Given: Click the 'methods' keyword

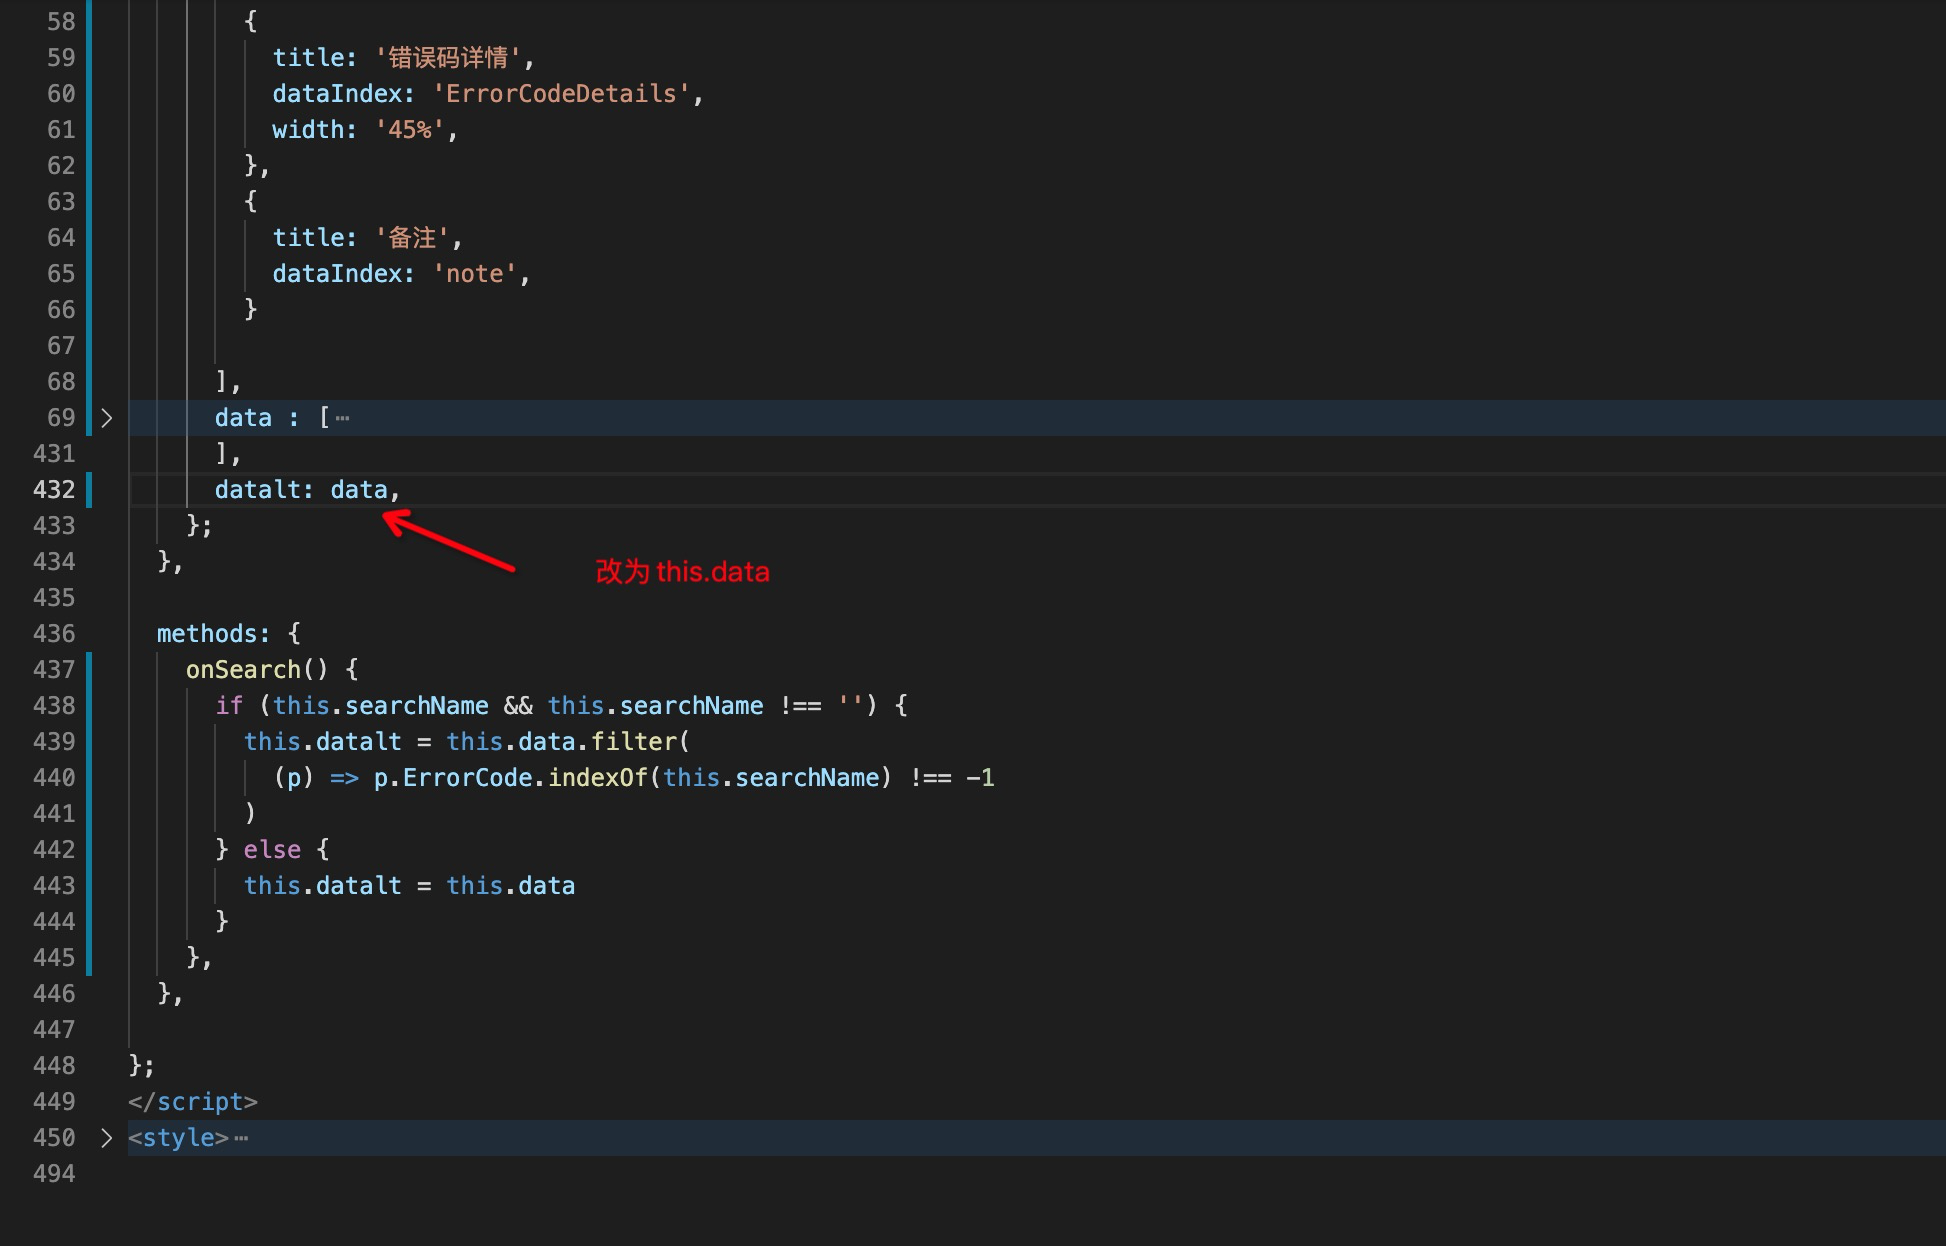Looking at the screenshot, I should pos(207,634).
